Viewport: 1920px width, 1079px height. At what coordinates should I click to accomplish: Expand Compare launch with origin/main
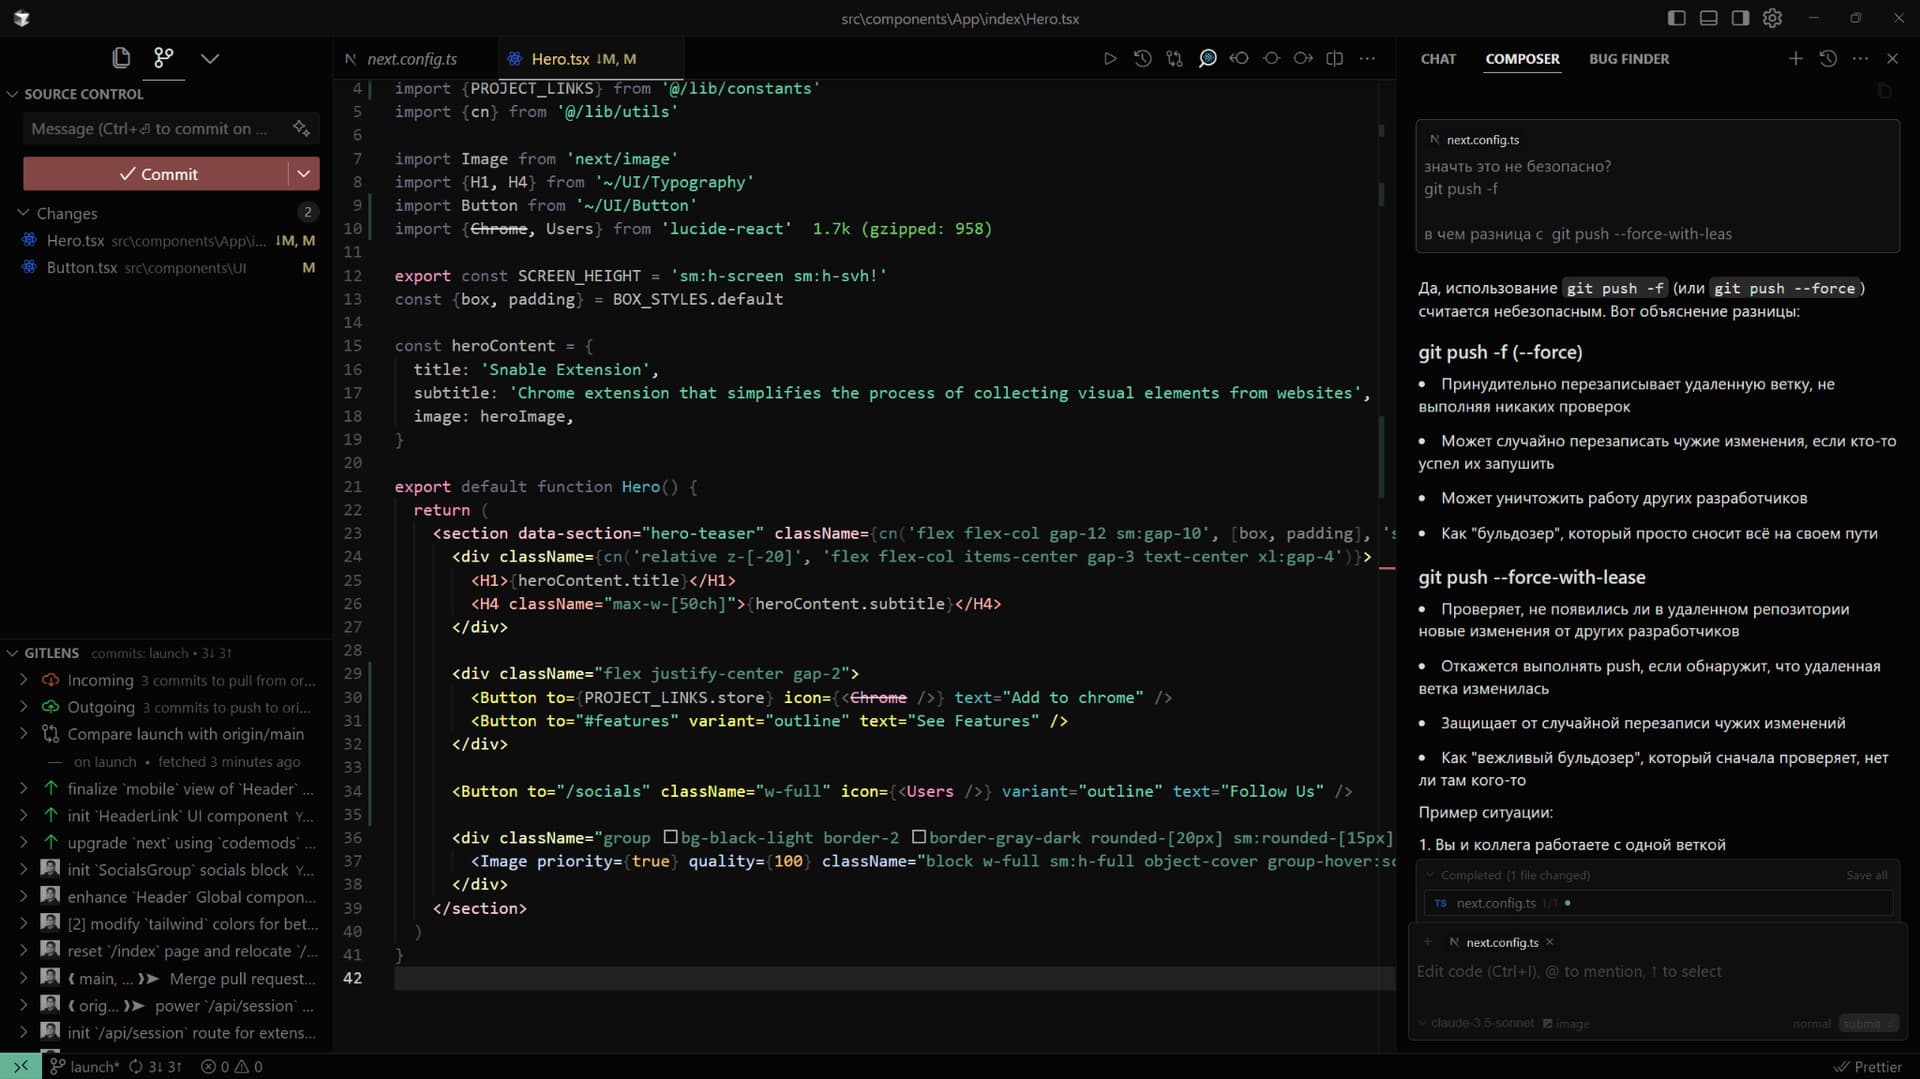pos(23,734)
